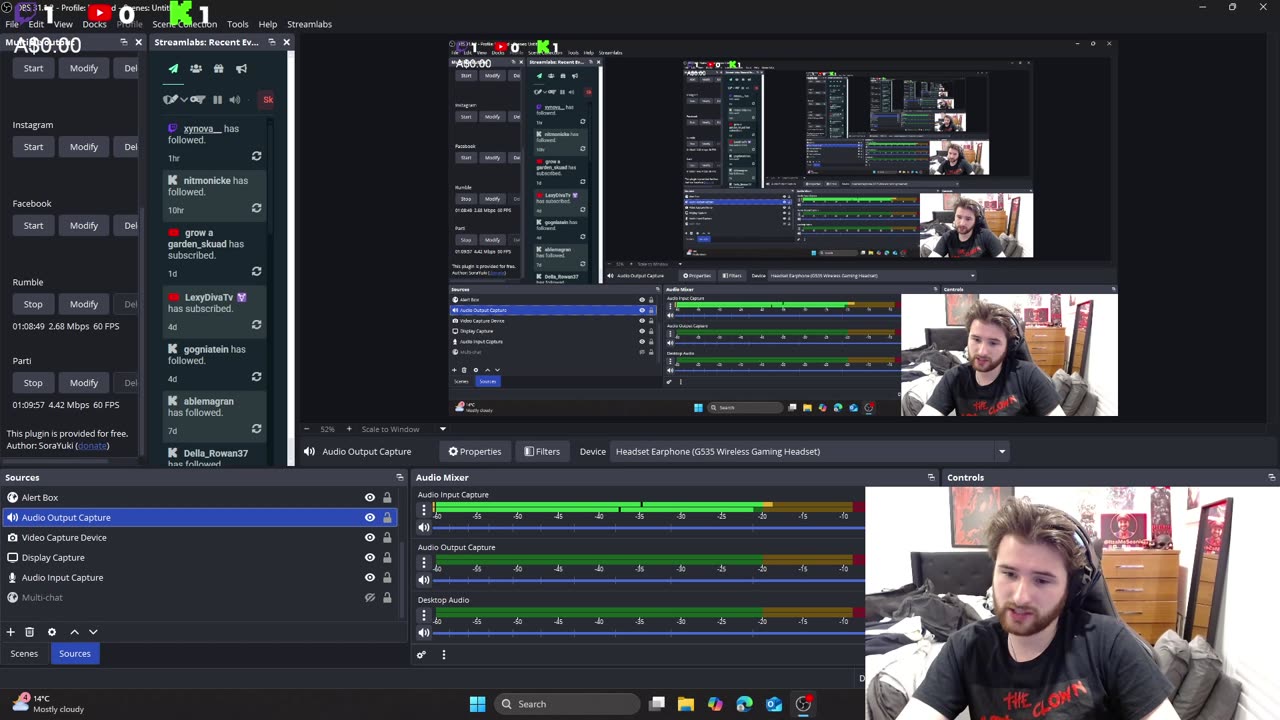Mute Audio Output Capture in mixer
Screen dimensions: 1280x720
(x=424, y=580)
